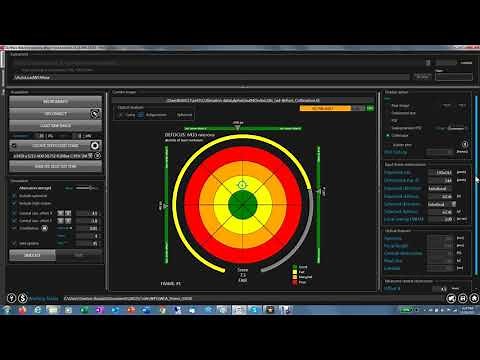This screenshot has height=360, width=480.
Task: Click first icon in Central axis offset X row
Action: [x=60, y=213]
